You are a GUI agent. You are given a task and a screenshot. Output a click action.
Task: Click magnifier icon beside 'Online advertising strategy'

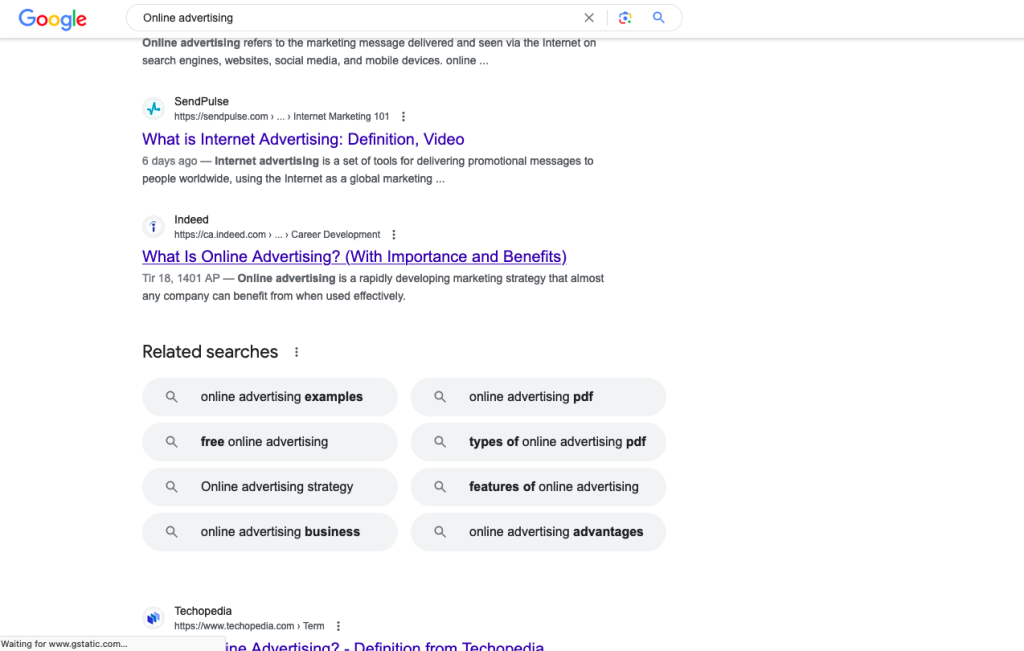[x=171, y=487]
